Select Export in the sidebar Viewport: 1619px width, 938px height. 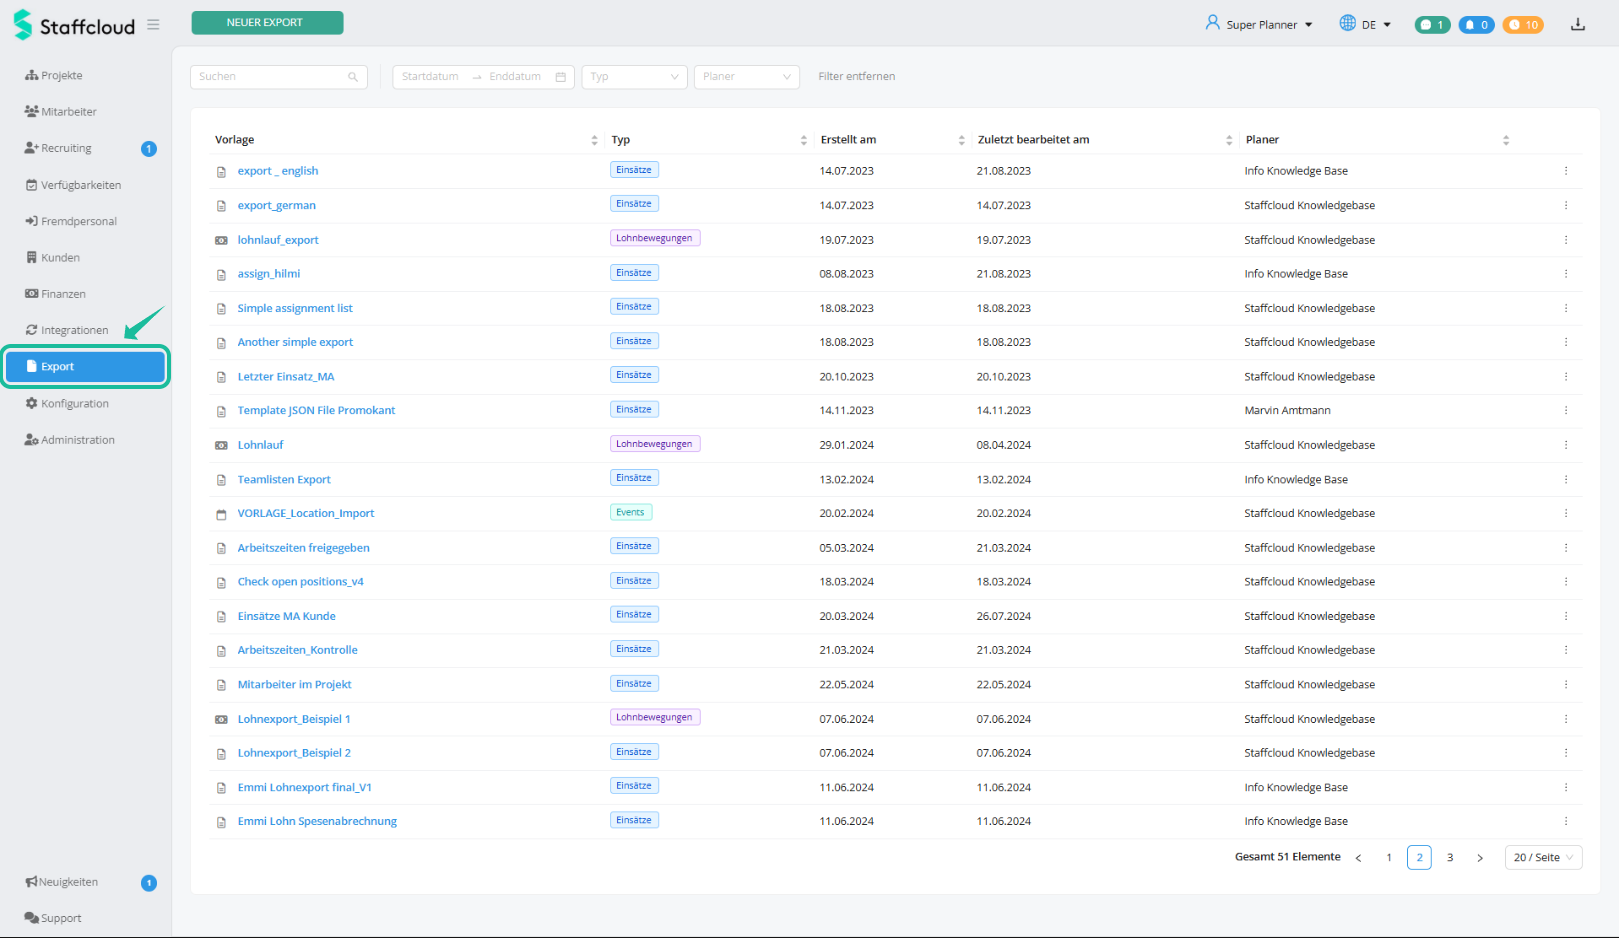point(85,367)
